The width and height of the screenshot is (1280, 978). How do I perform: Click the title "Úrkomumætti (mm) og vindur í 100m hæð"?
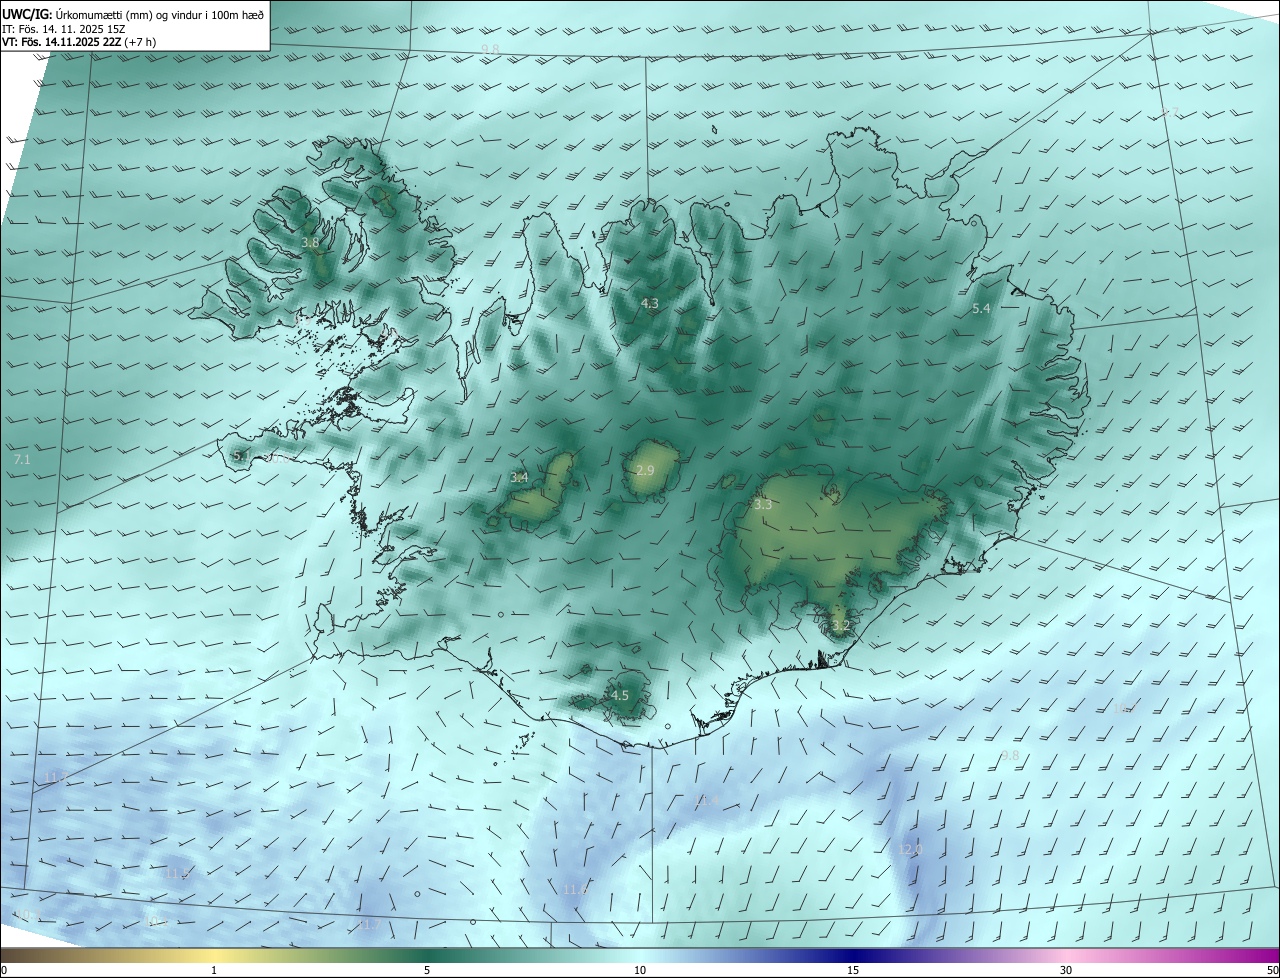160,14
